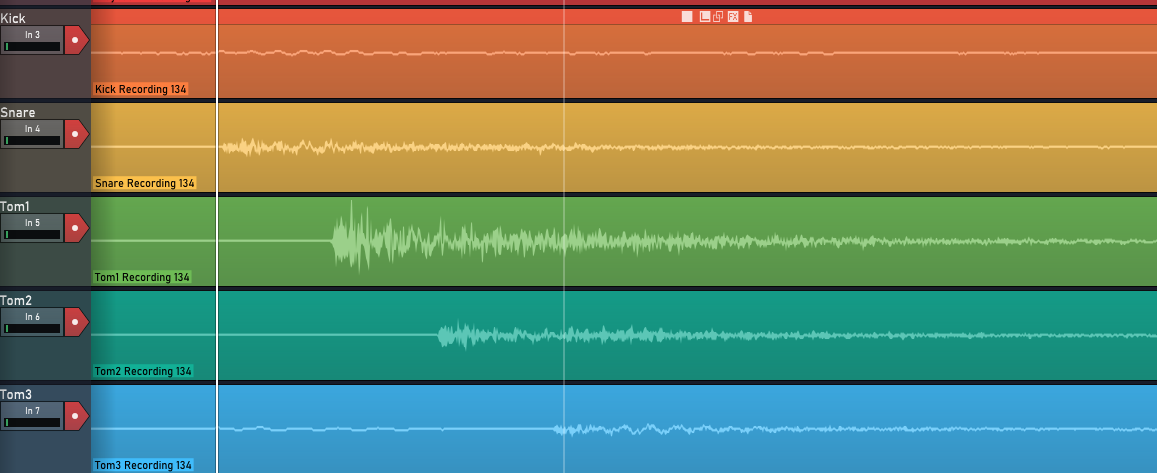Open the In 7 input selector on Tom3
The width and height of the screenshot is (1157, 473).
click(x=32, y=411)
